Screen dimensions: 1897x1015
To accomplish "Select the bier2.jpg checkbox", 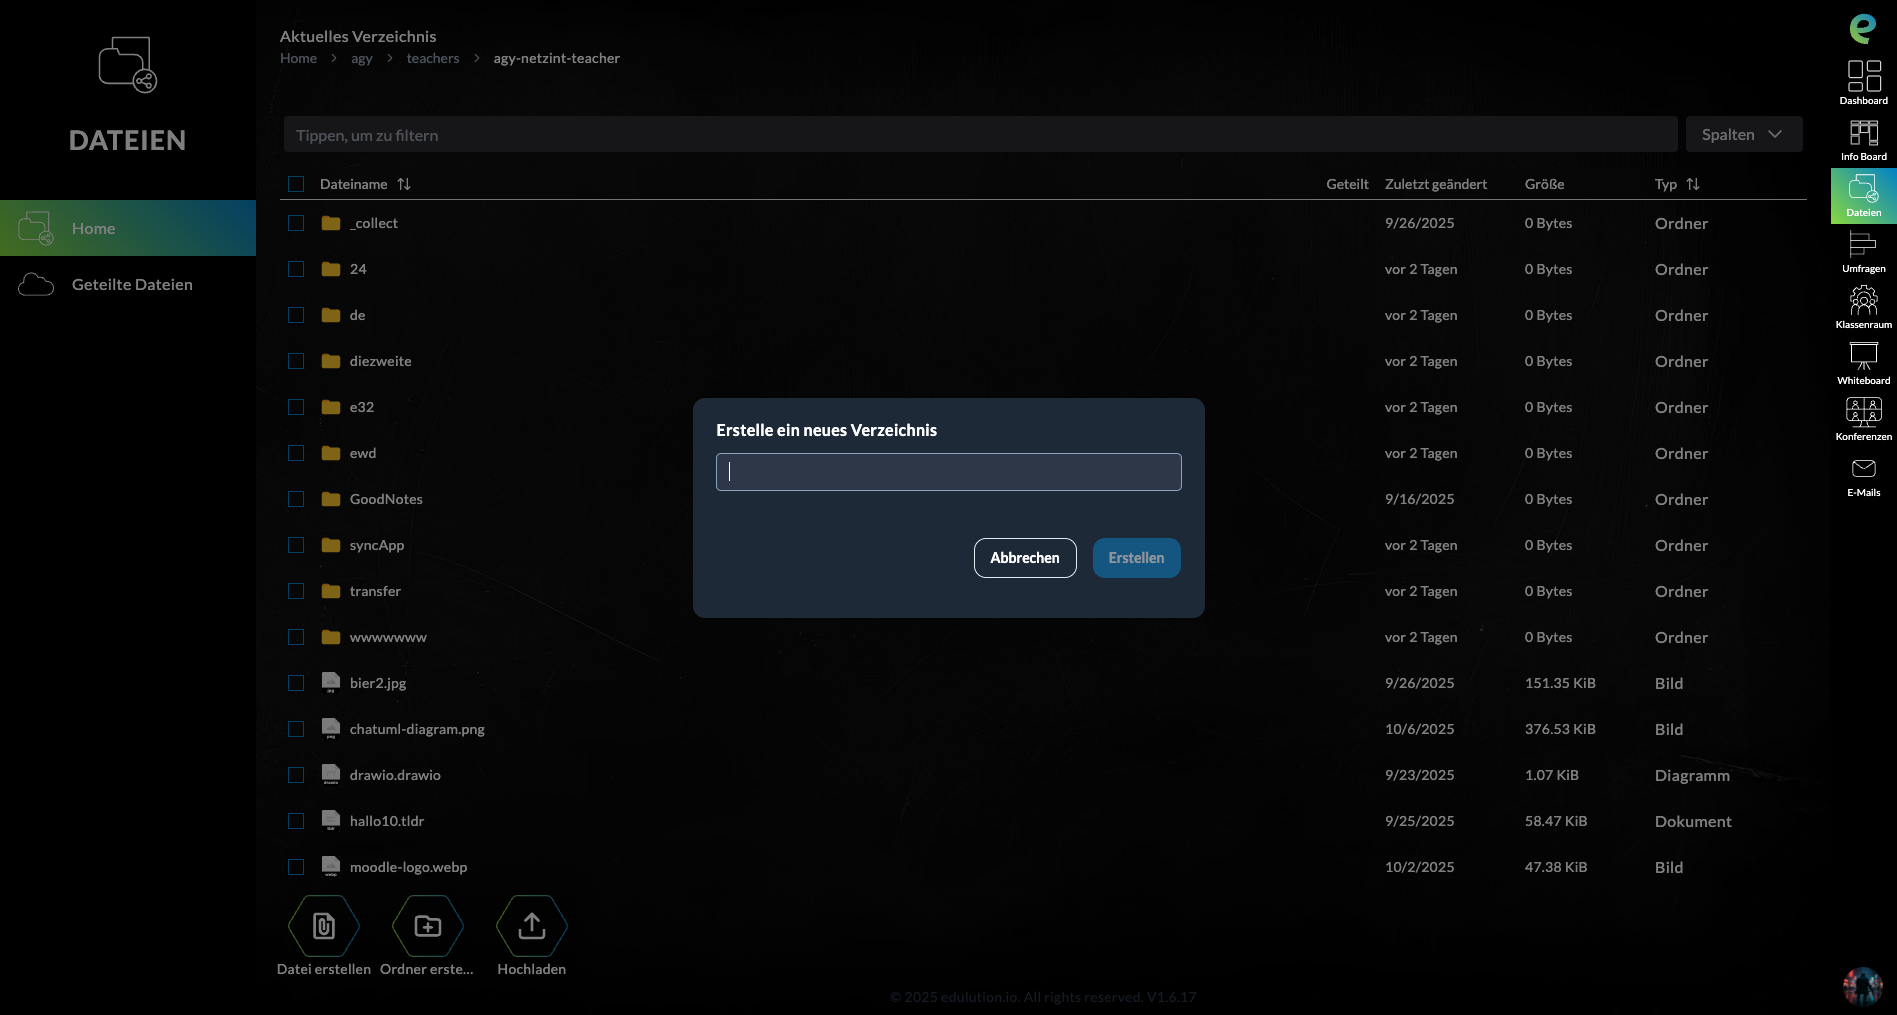I will (296, 683).
